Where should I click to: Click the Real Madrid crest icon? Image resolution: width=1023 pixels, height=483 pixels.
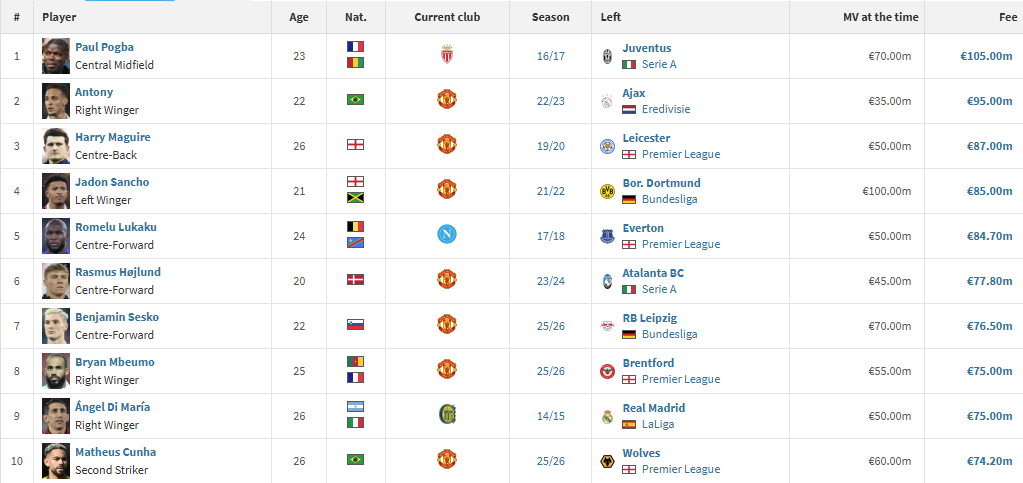pyautogui.click(x=607, y=416)
